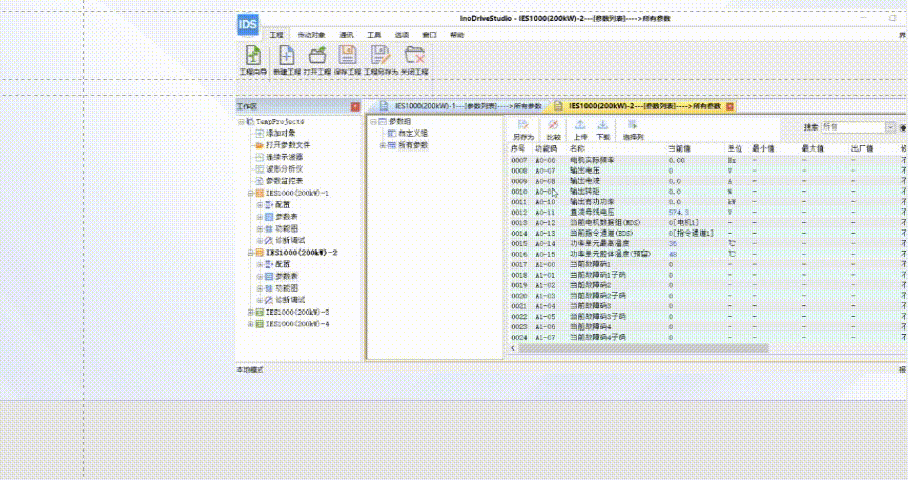Viewport: 908px width, 480px height.
Task: Click the scrollbar left arrow below the table
Action: 512,349
